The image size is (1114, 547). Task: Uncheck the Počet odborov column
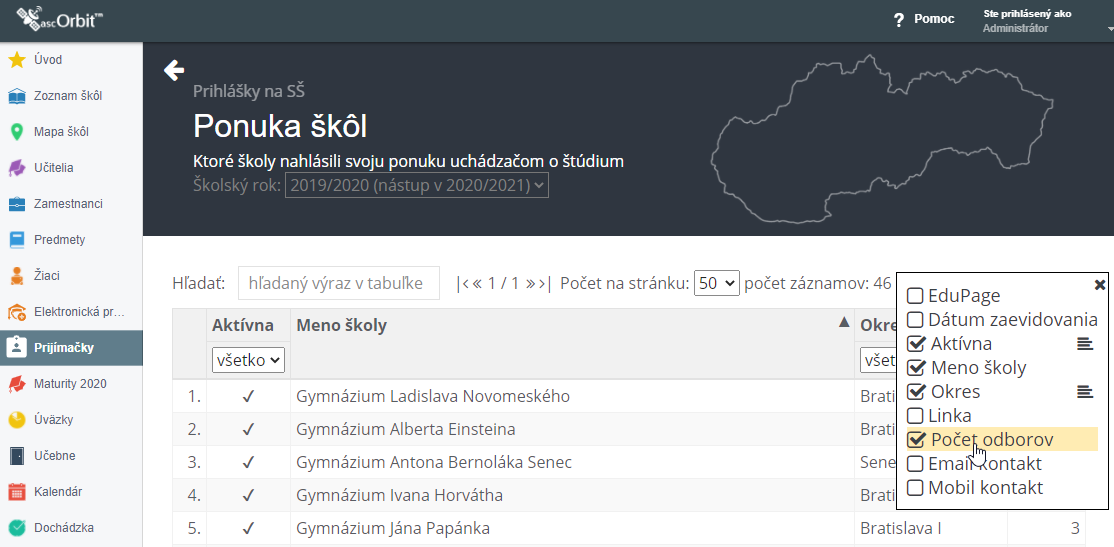click(915, 440)
